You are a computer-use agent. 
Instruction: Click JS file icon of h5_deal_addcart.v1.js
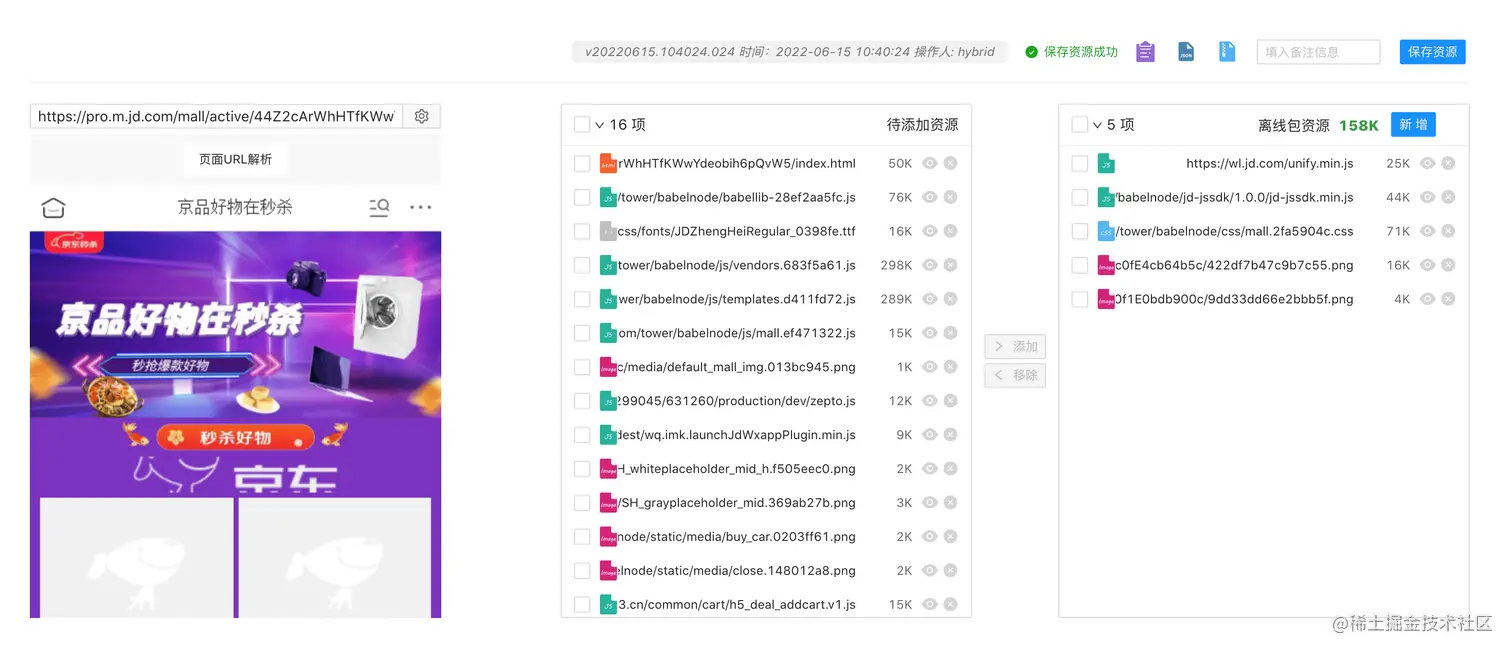pyautogui.click(x=608, y=605)
